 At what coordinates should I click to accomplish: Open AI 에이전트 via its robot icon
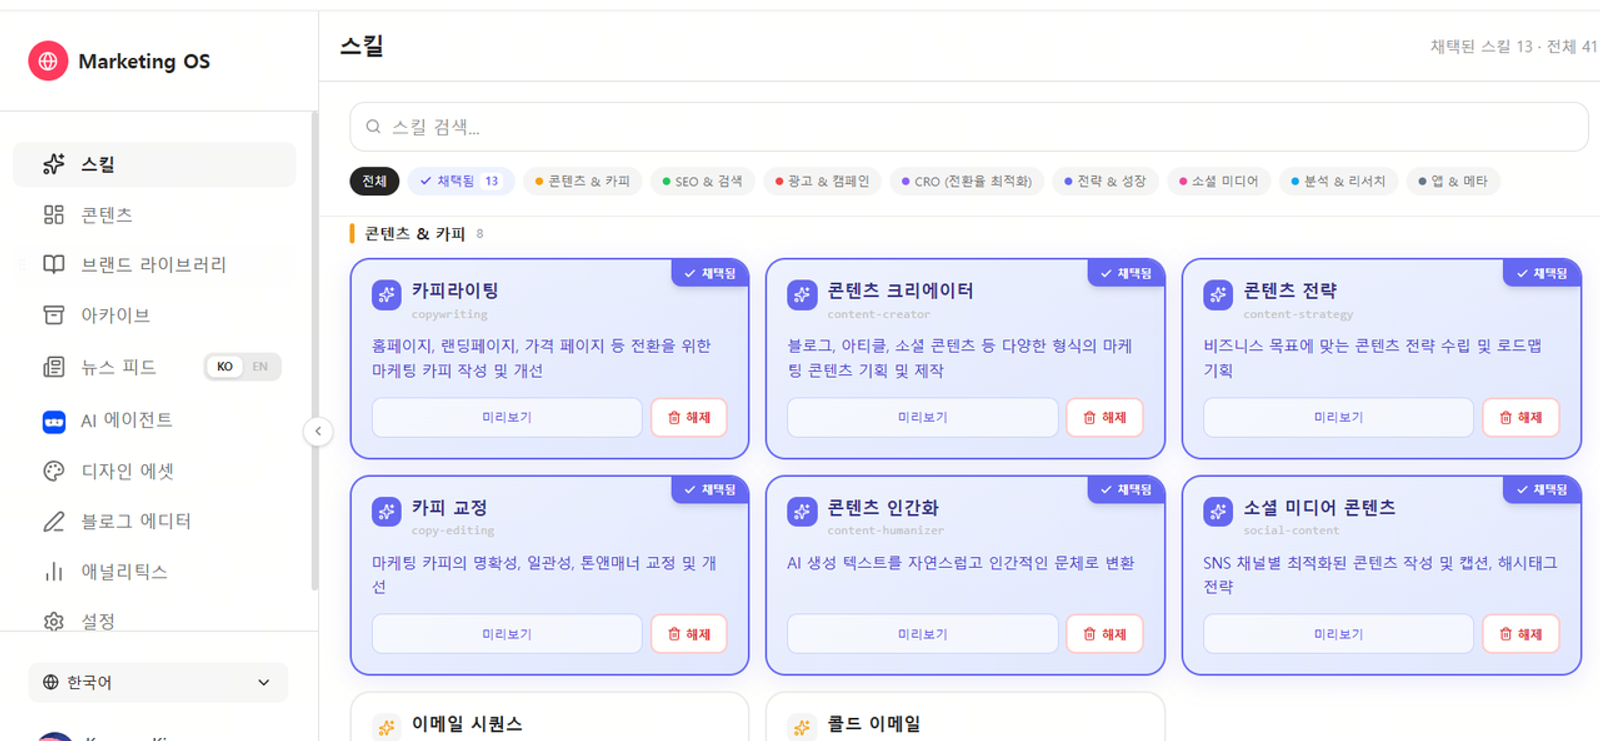click(54, 421)
